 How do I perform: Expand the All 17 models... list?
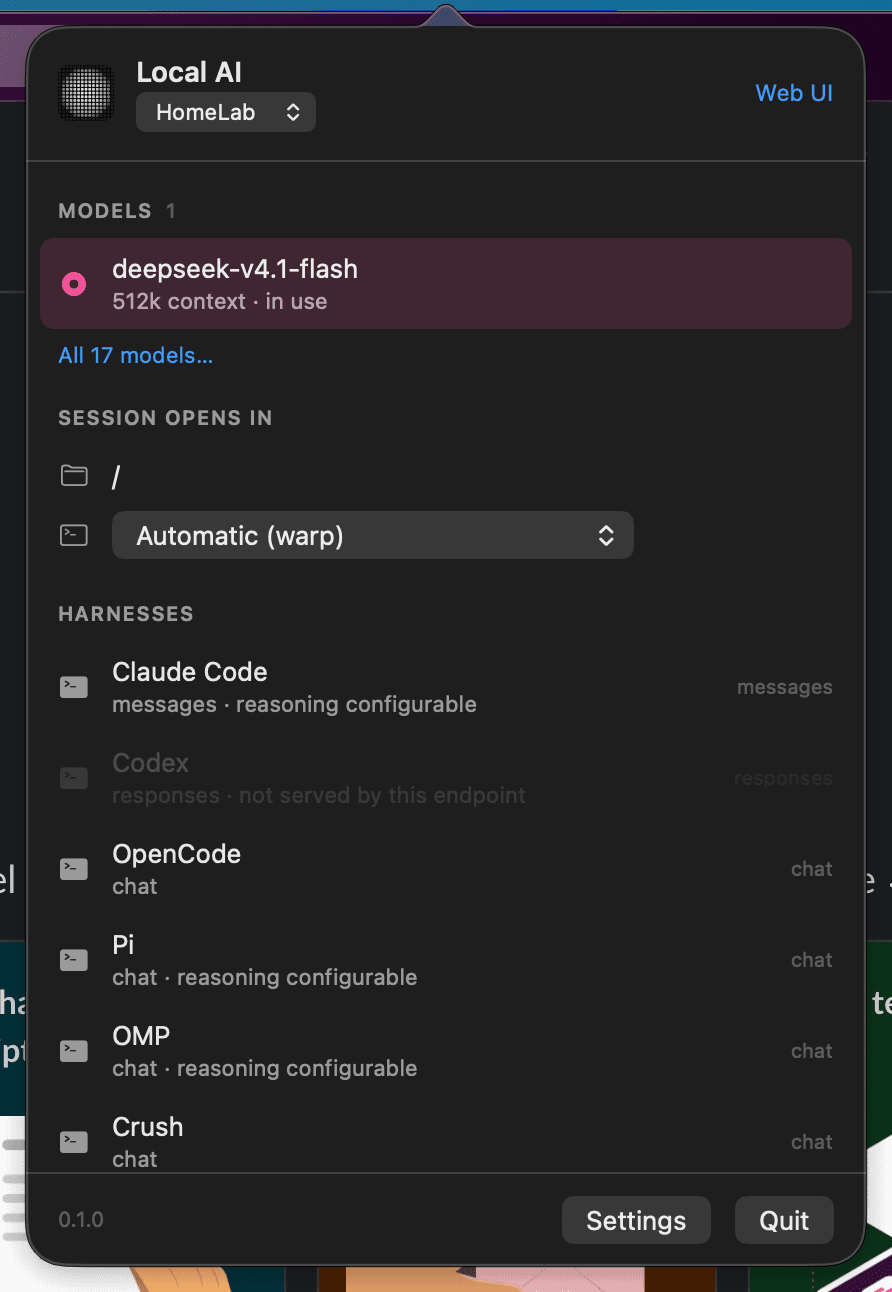pyautogui.click(x=136, y=355)
